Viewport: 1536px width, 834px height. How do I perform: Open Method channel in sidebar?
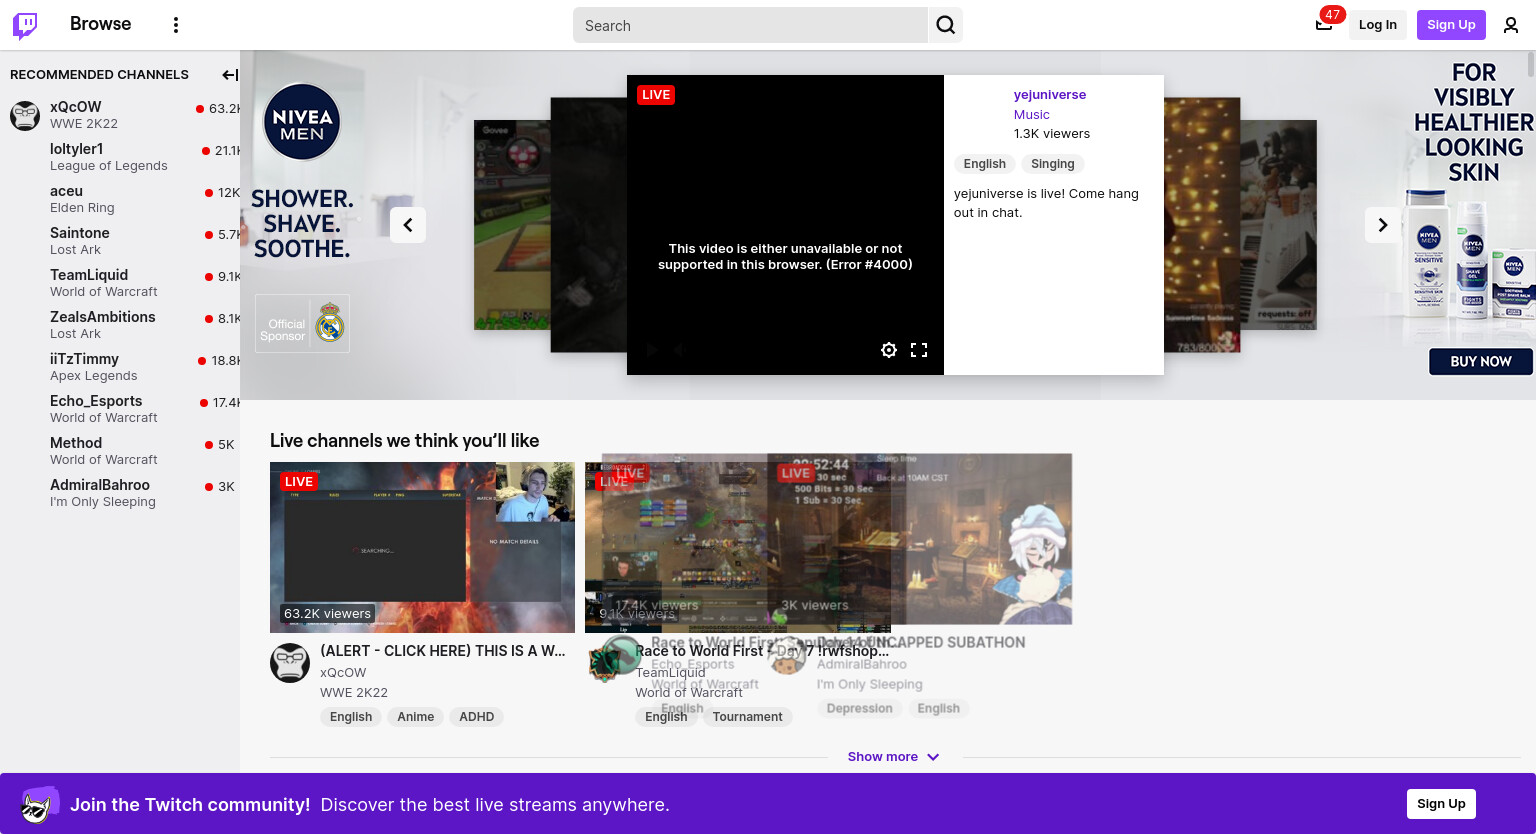(120, 451)
